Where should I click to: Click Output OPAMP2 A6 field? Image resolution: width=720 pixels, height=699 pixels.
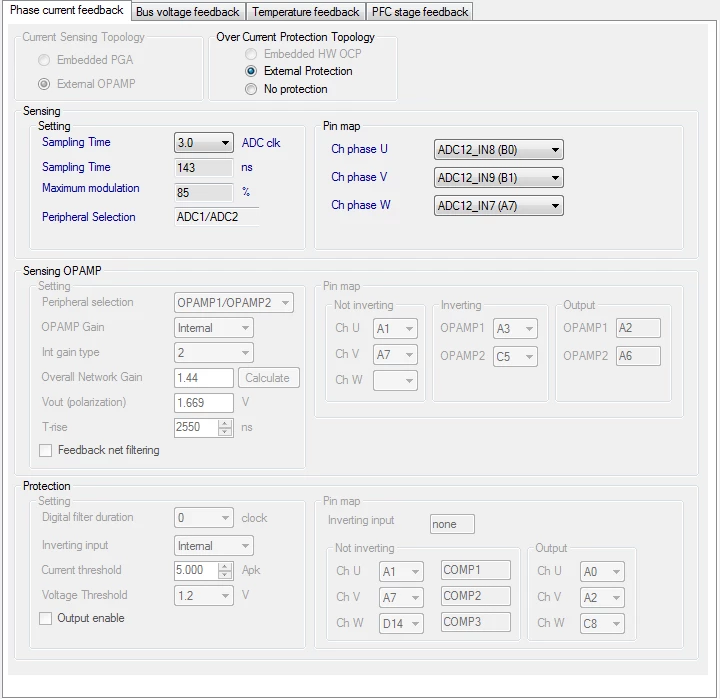click(638, 356)
